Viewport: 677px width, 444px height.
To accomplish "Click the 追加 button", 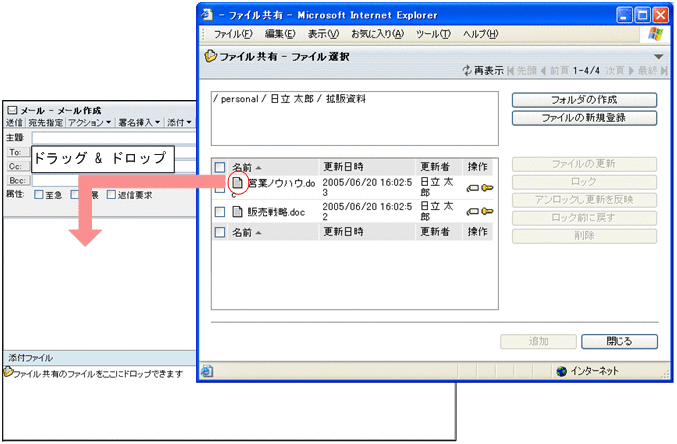I will 538,341.
